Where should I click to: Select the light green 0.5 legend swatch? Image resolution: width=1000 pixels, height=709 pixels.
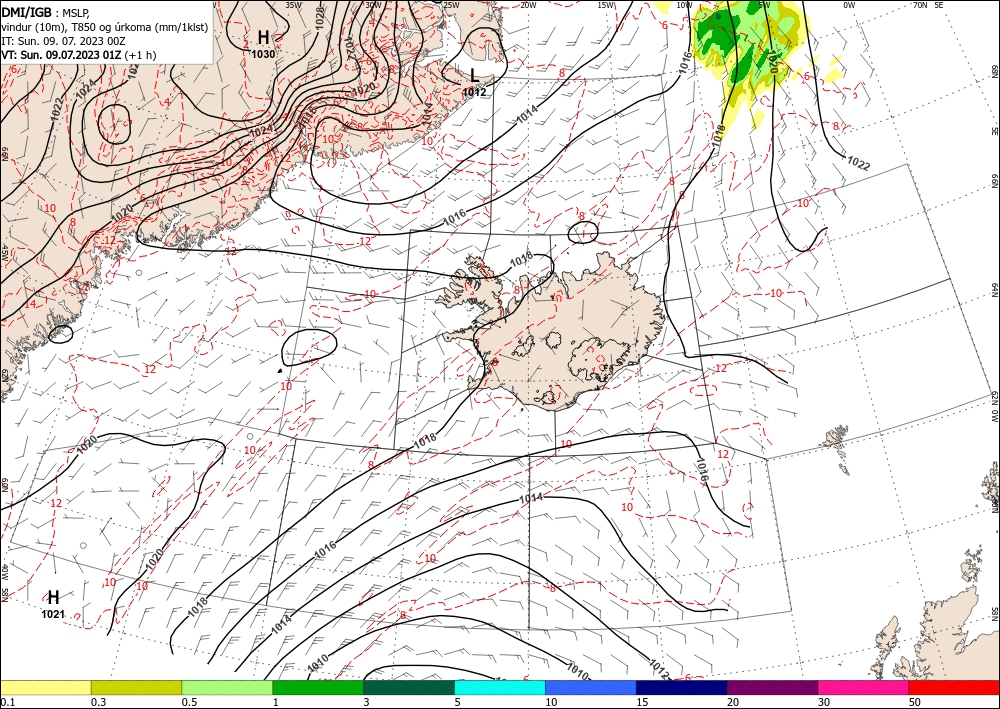pyautogui.click(x=227, y=687)
